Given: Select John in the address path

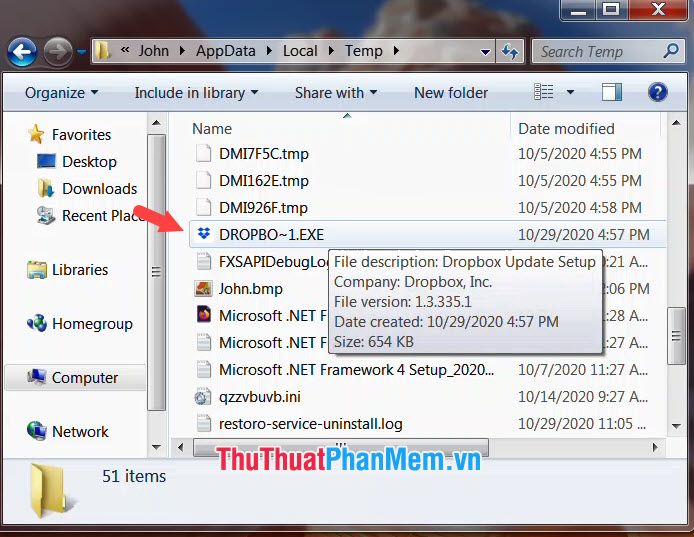Looking at the screenshot, I should point(154,51).
